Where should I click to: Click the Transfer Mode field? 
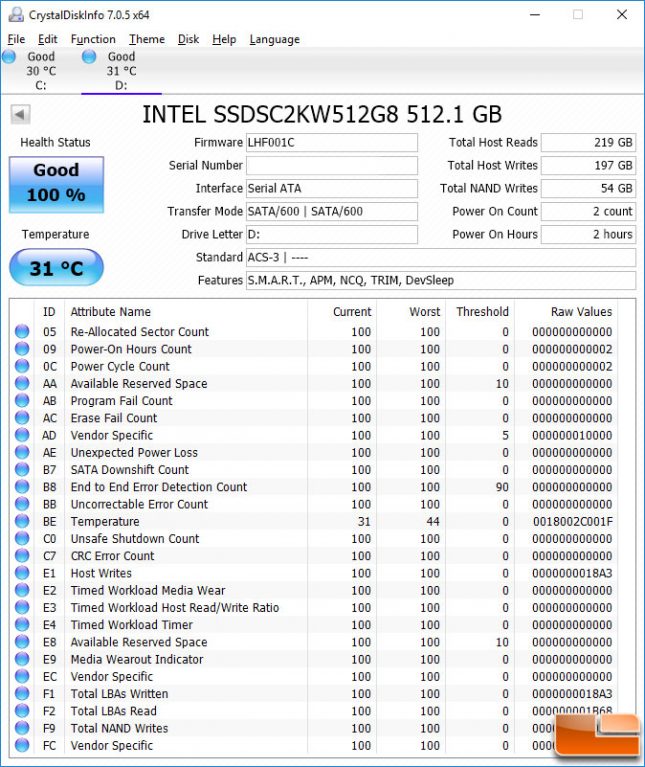click(332, 211)
